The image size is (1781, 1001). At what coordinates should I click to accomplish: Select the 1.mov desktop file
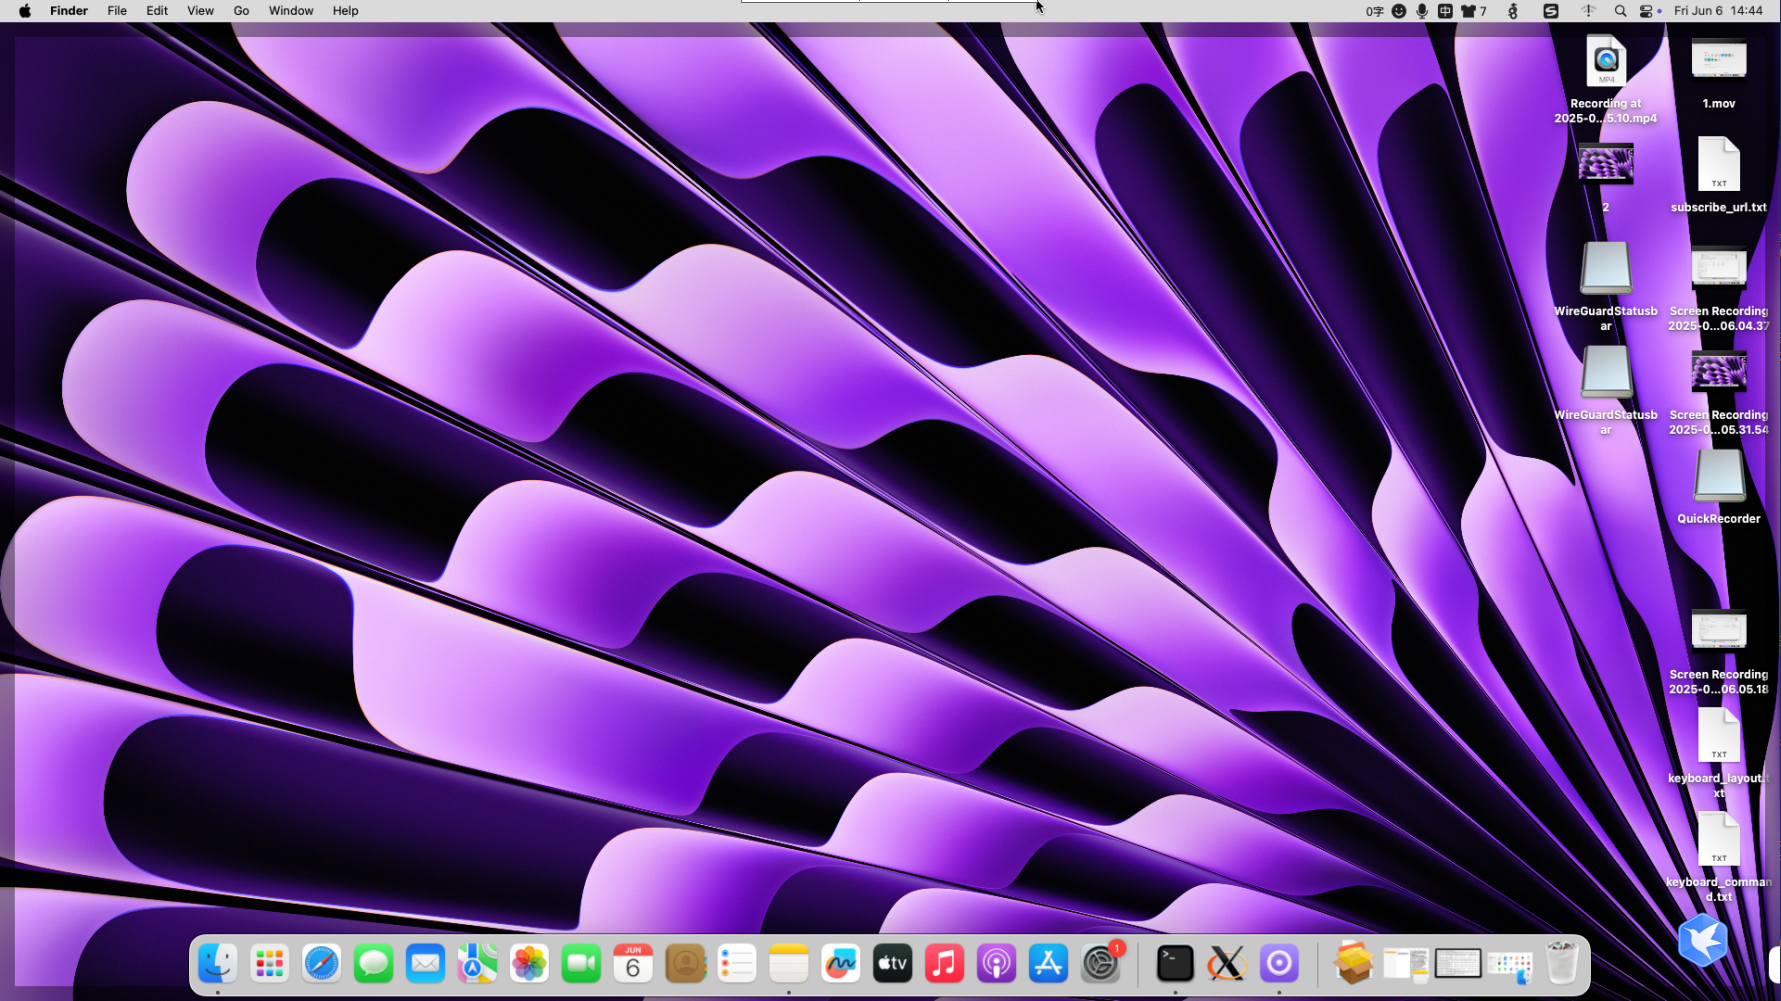(x=1719, y=74)
